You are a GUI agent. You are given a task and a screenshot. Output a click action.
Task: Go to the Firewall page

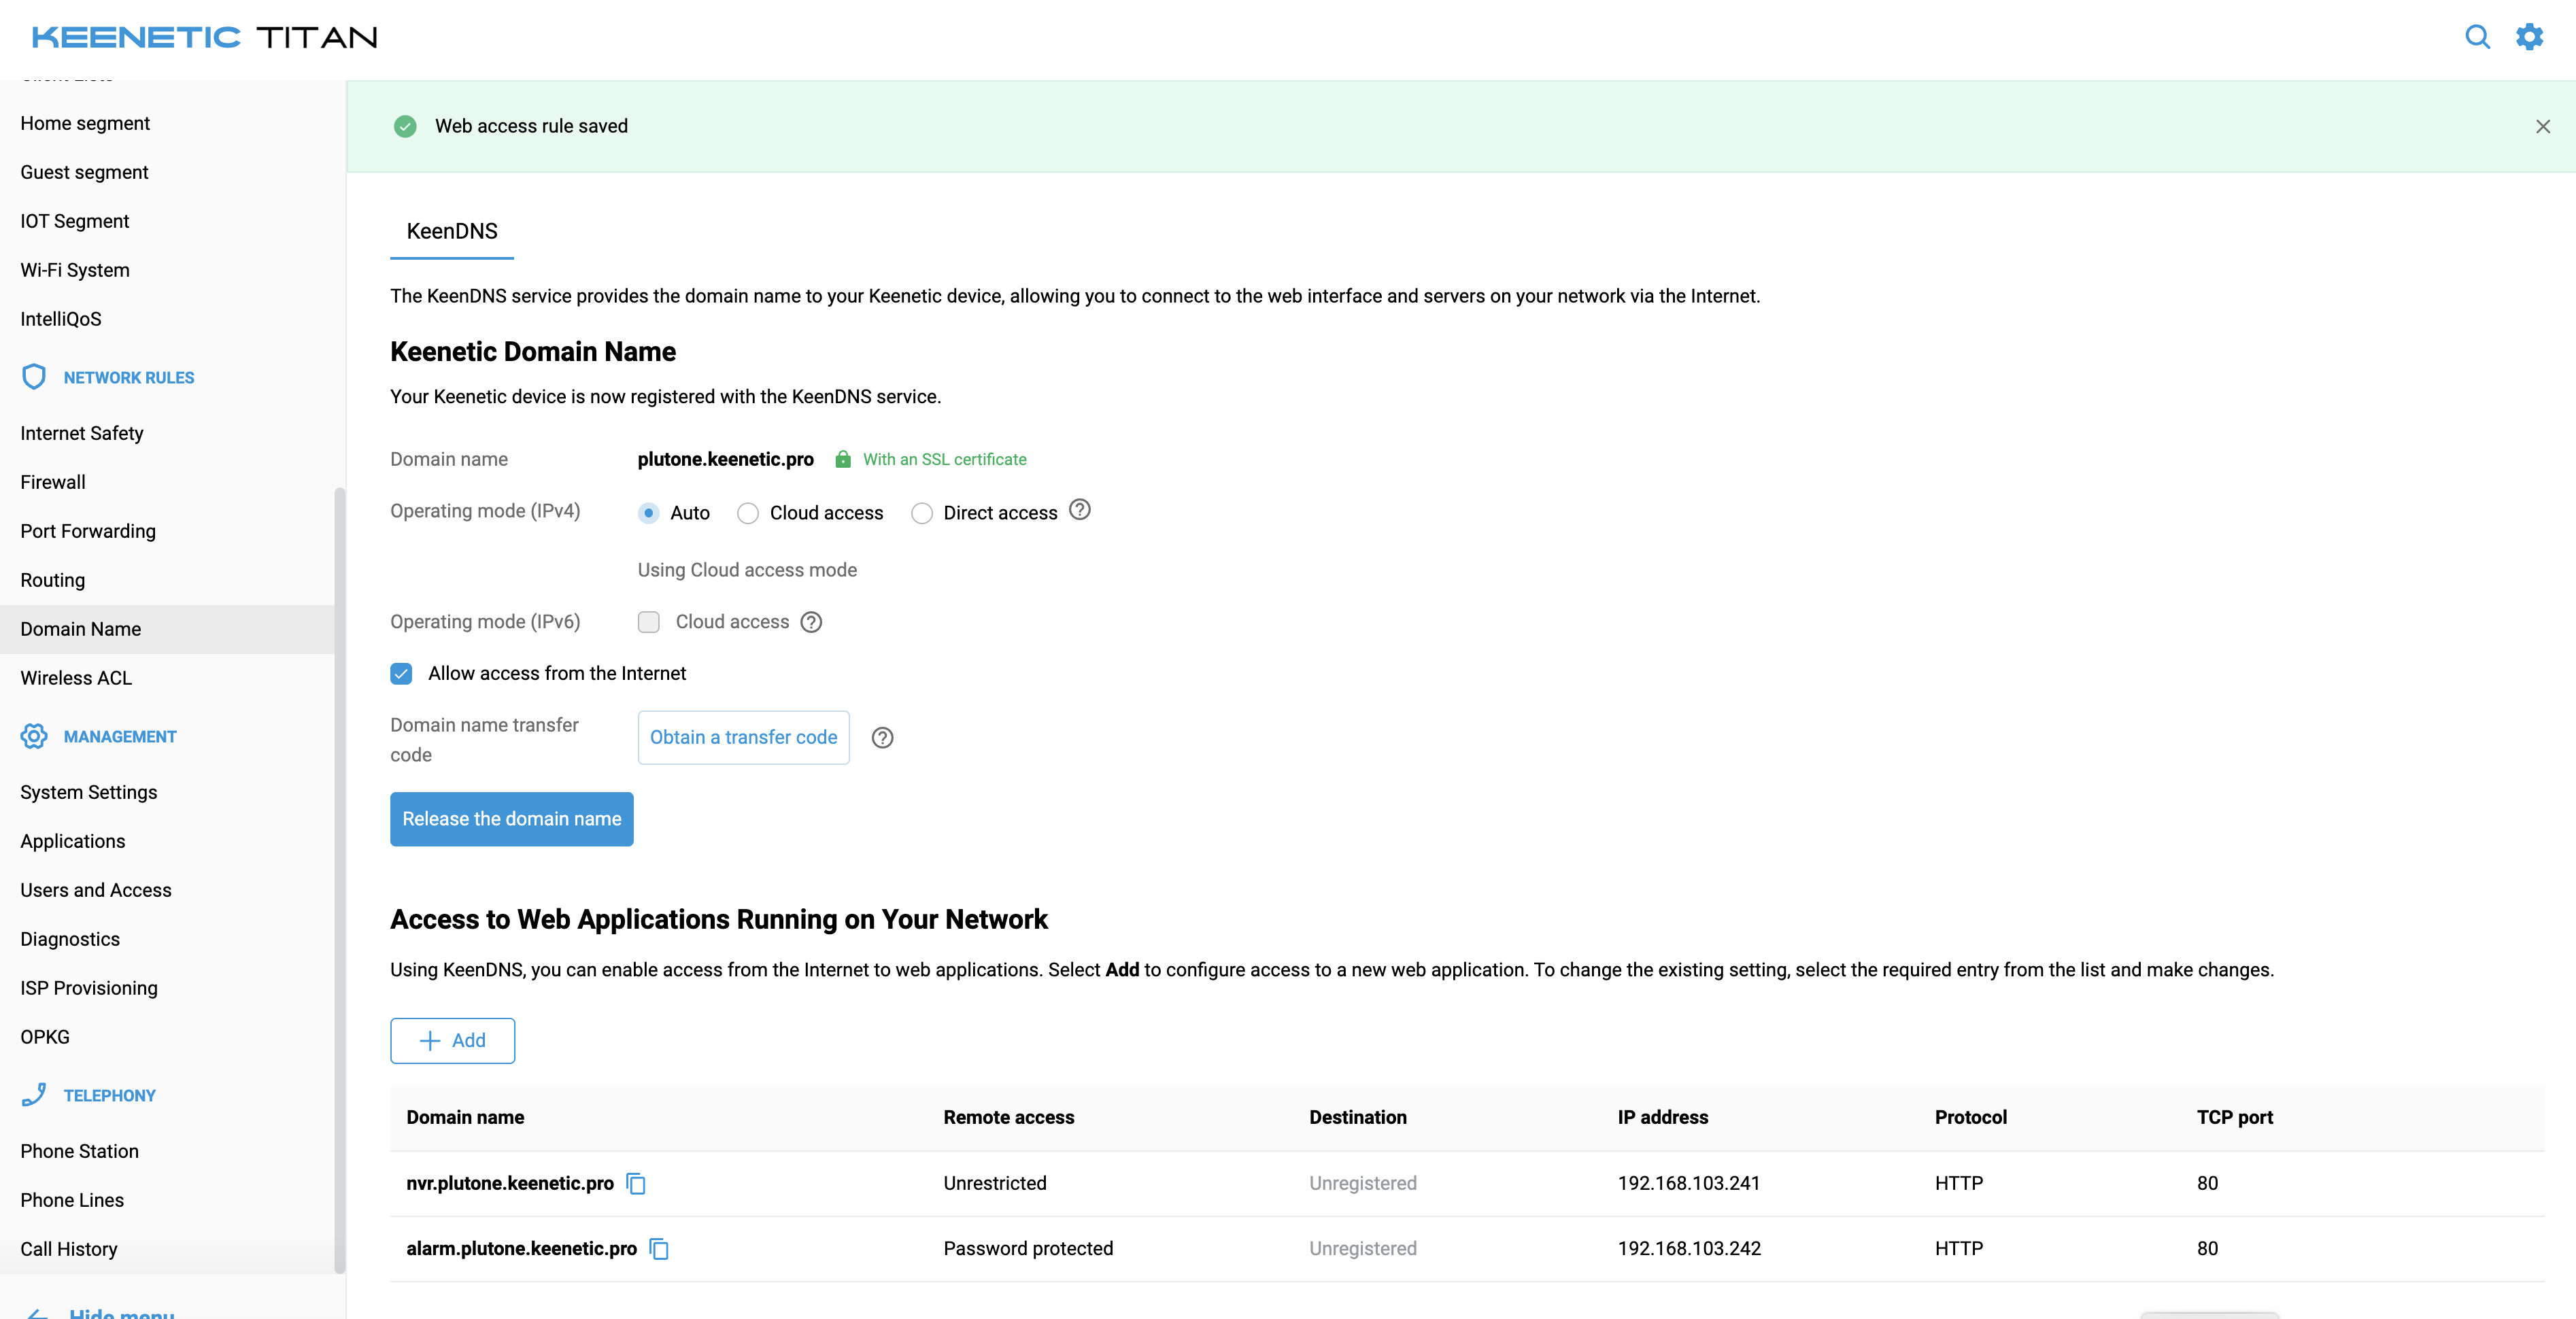pos(53,482)
